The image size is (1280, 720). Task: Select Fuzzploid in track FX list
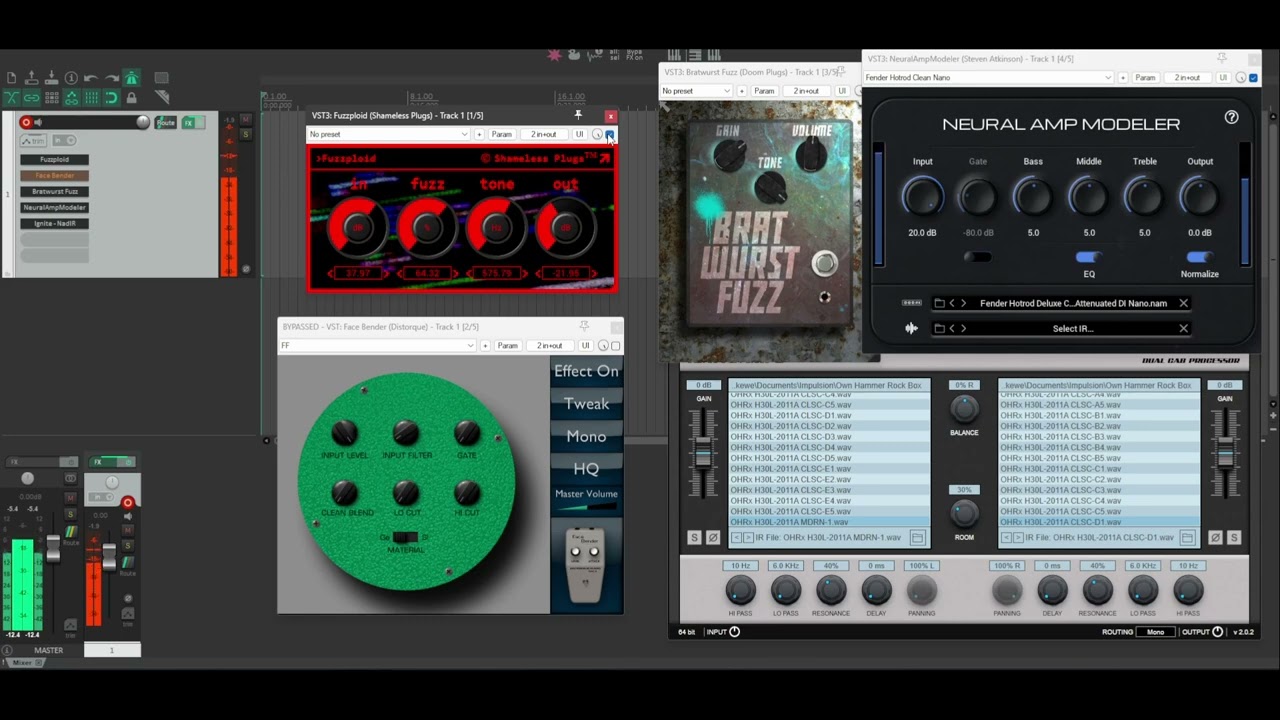54,159
